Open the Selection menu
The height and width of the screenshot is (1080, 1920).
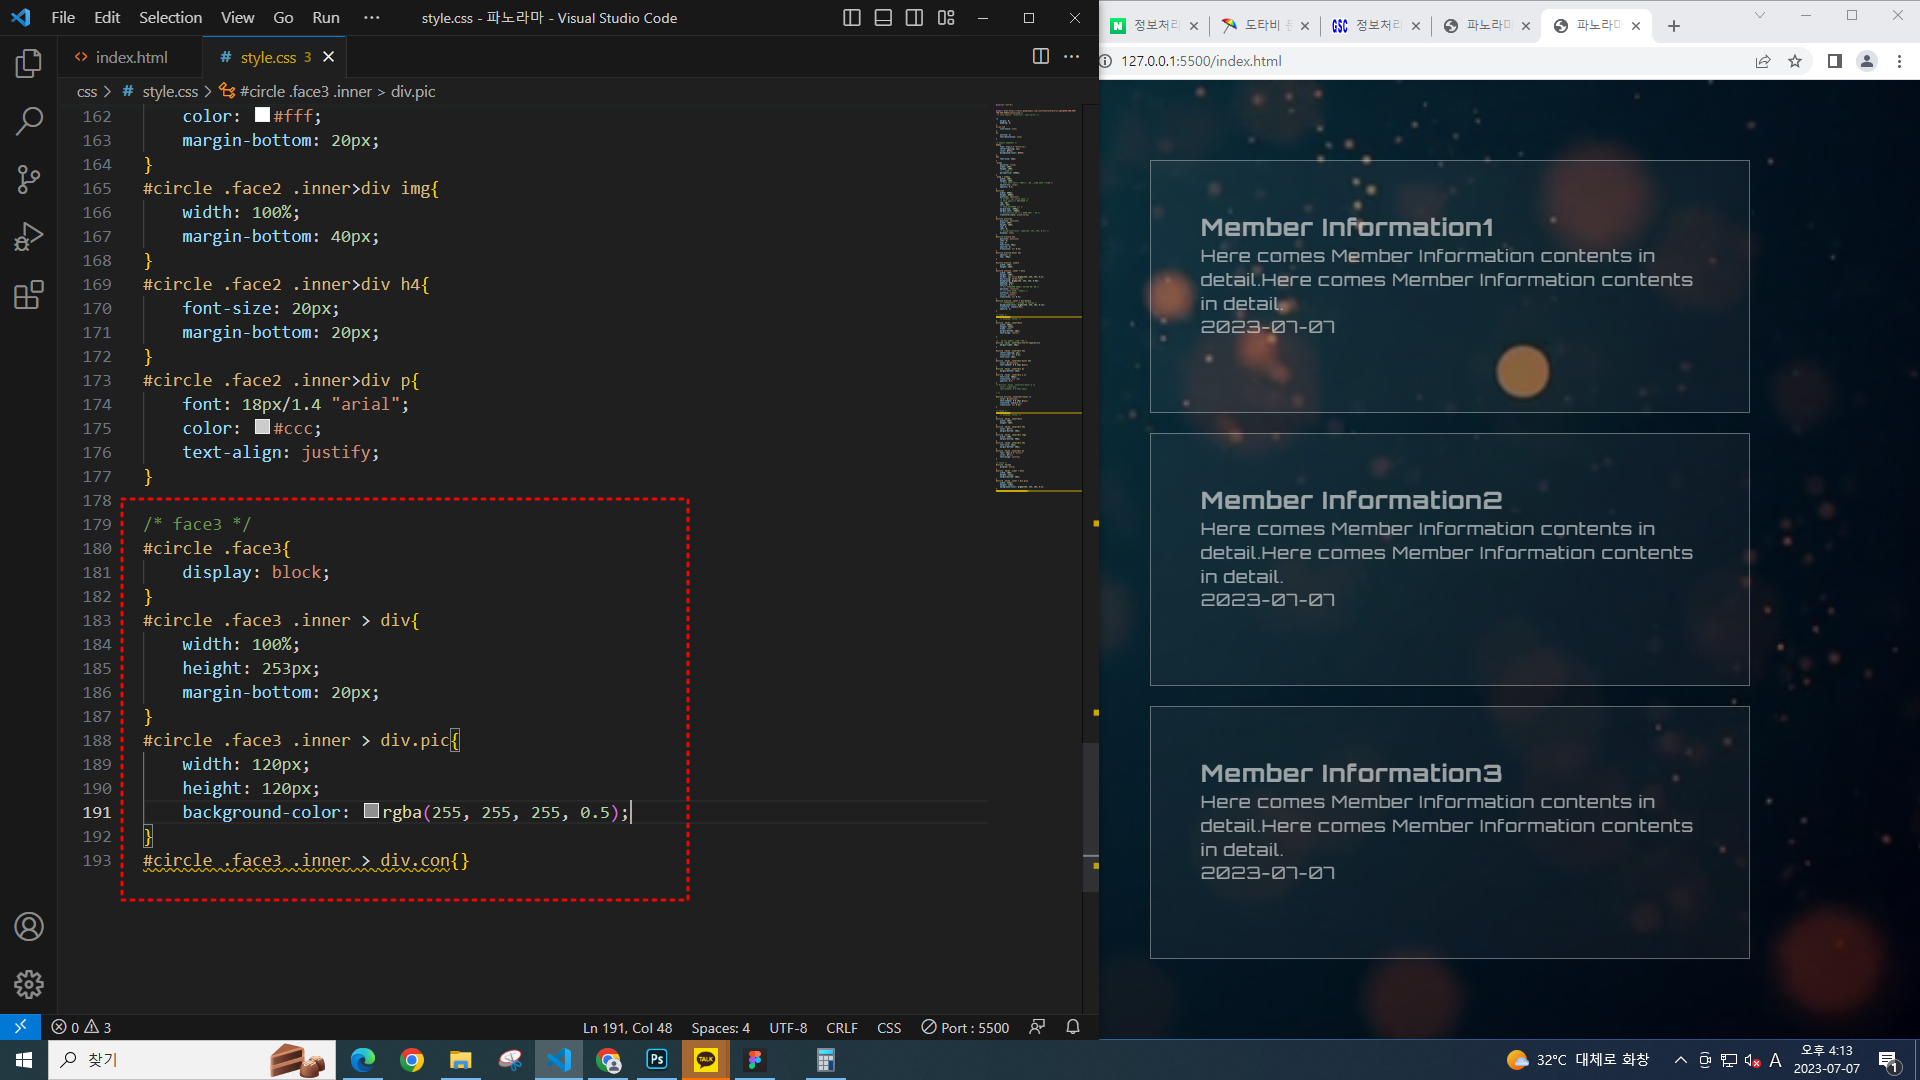pyautogui.click(x=170, y=18)
